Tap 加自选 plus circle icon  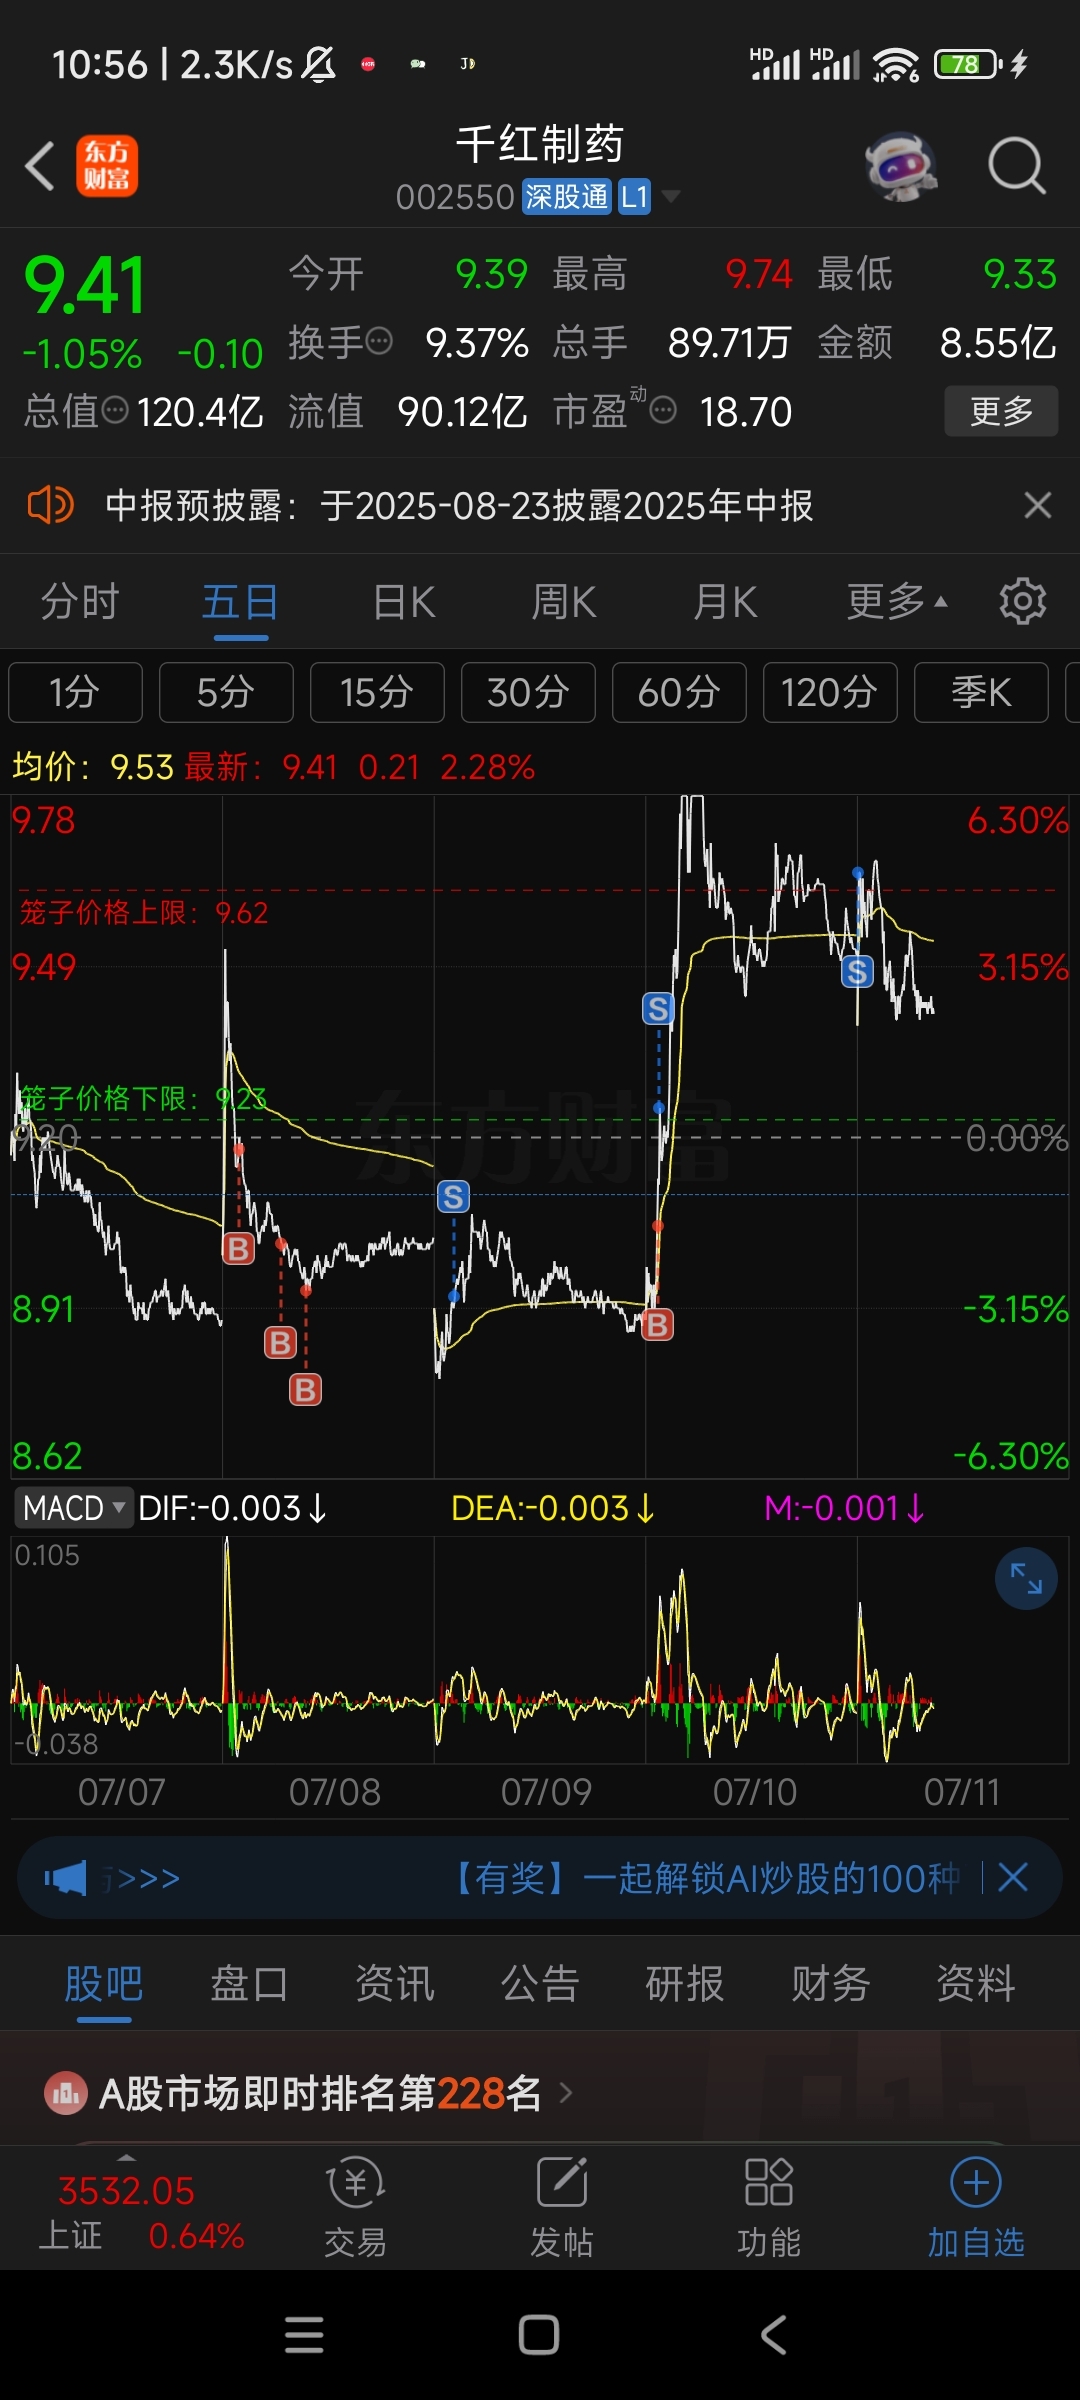point(976,2182)
